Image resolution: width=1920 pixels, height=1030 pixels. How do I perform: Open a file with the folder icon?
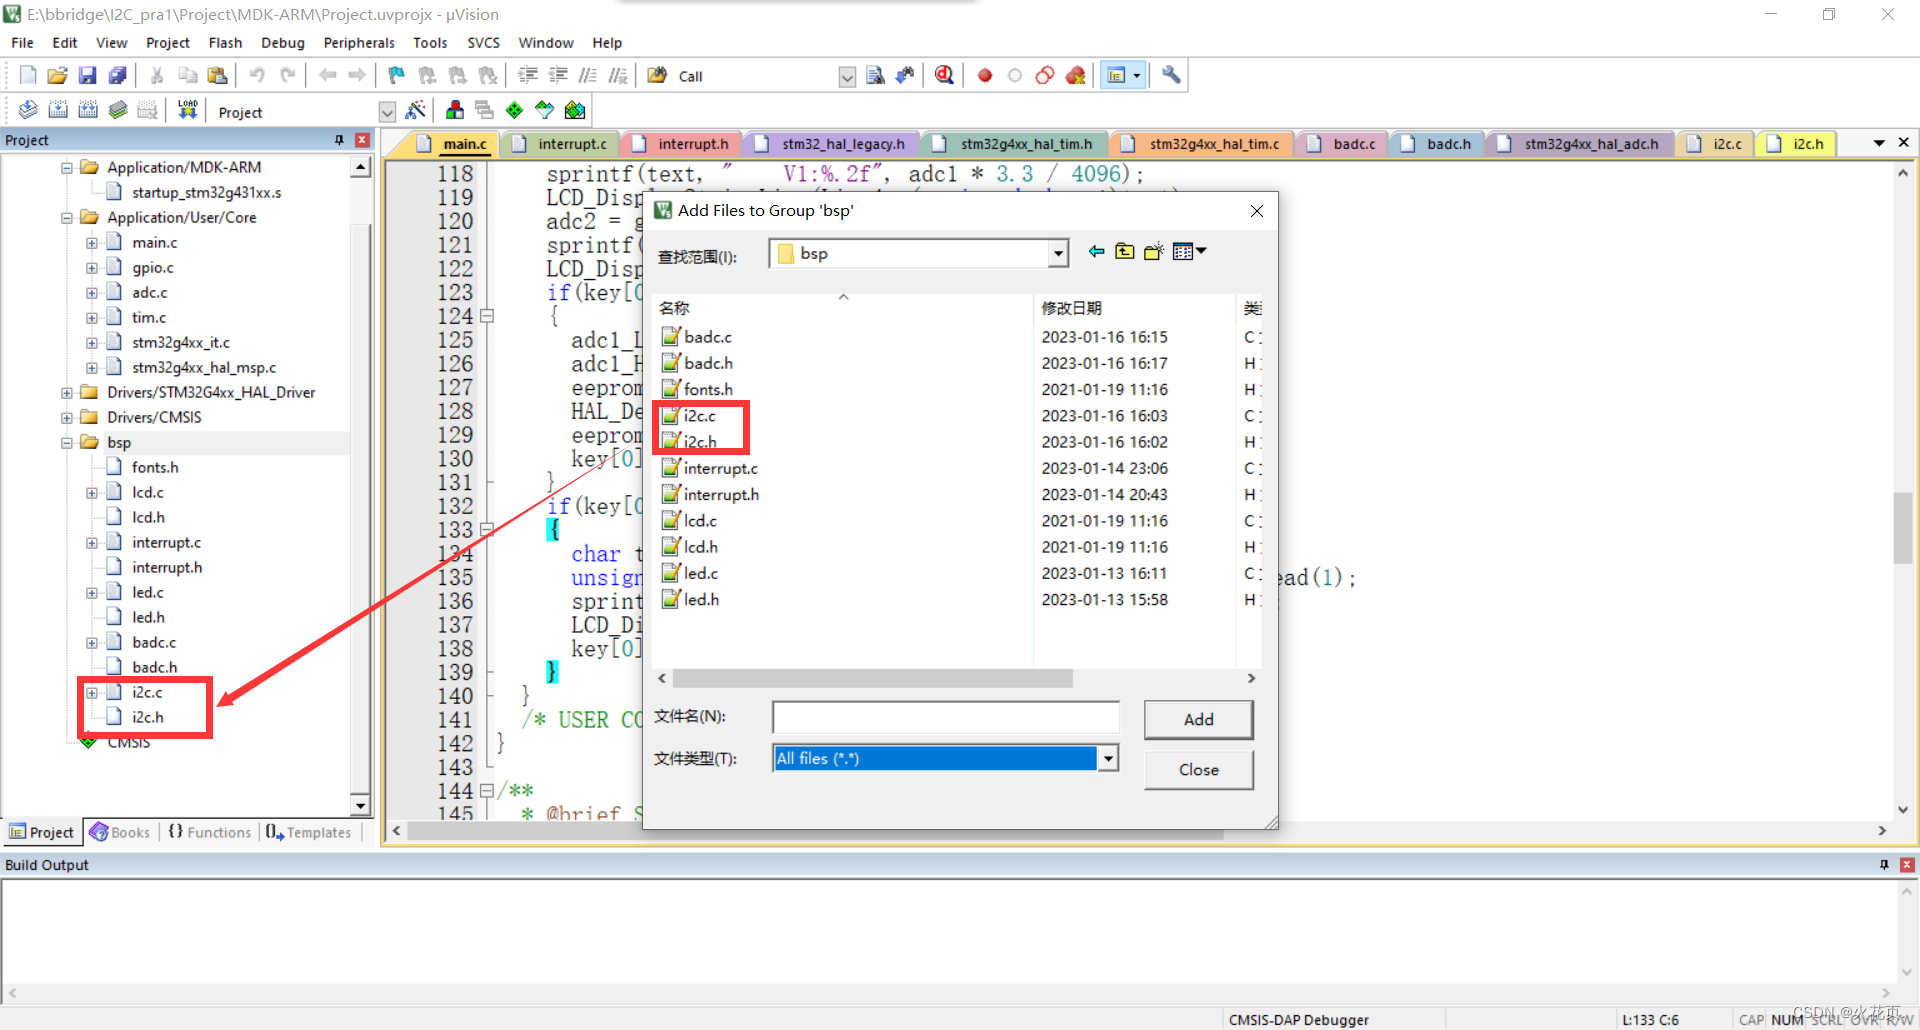tap(58, 75)
